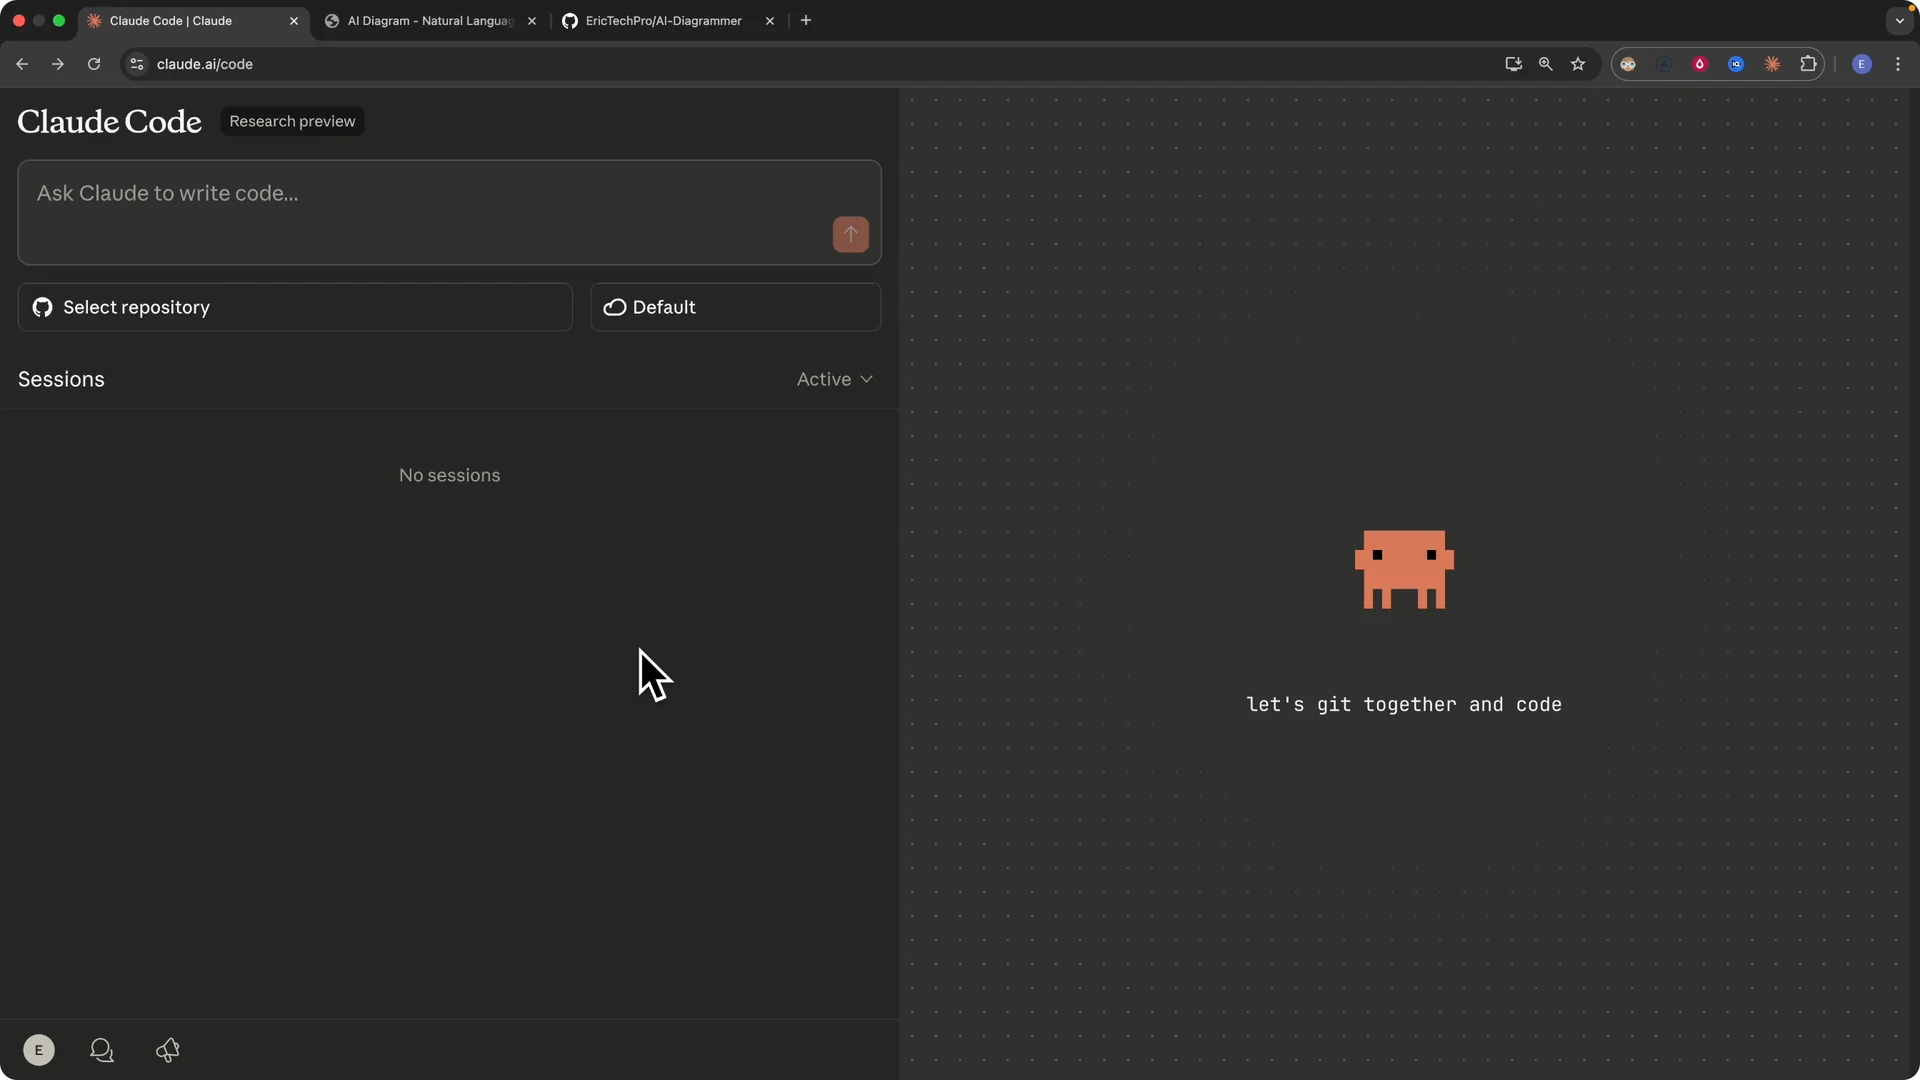
Task: Expand the tab search chevron in the browser top right
Action: [x=1899, y=20]
